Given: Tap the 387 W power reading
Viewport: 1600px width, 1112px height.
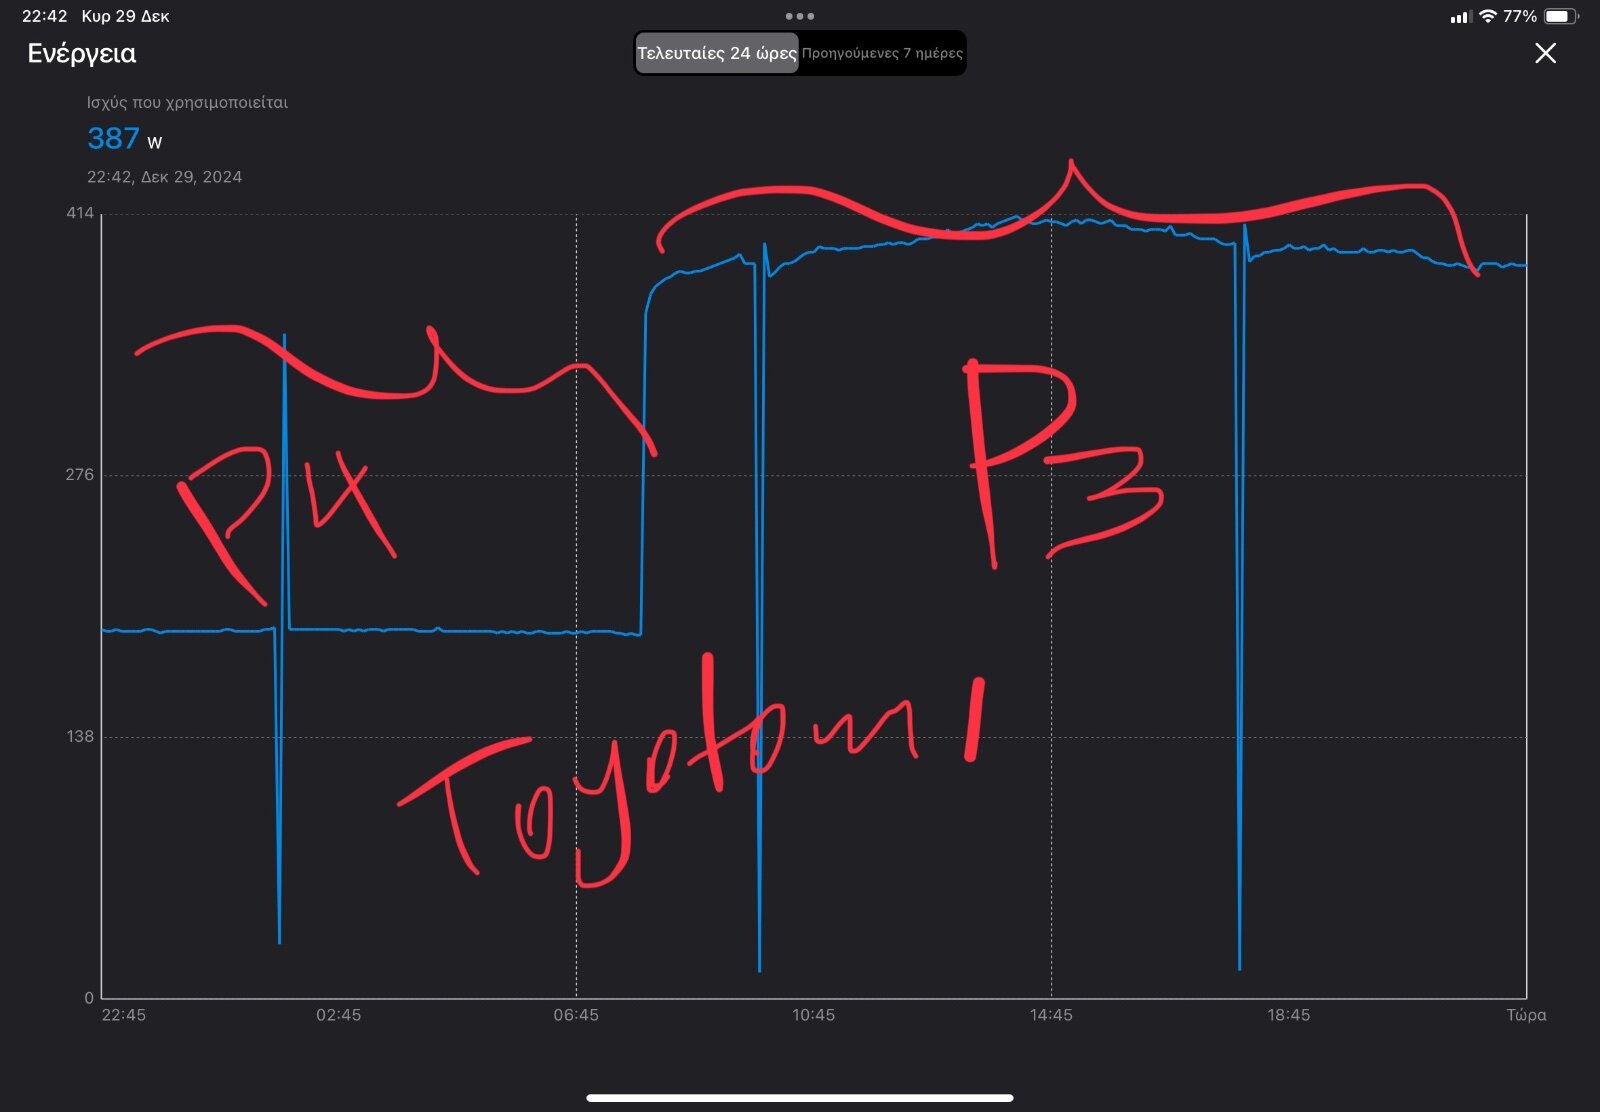Looking at the screenshot, I should point(124,138).
